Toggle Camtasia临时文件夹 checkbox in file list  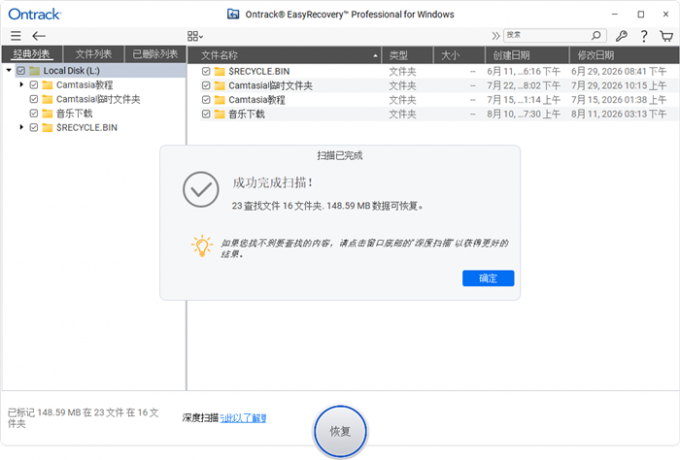point(206,85)
